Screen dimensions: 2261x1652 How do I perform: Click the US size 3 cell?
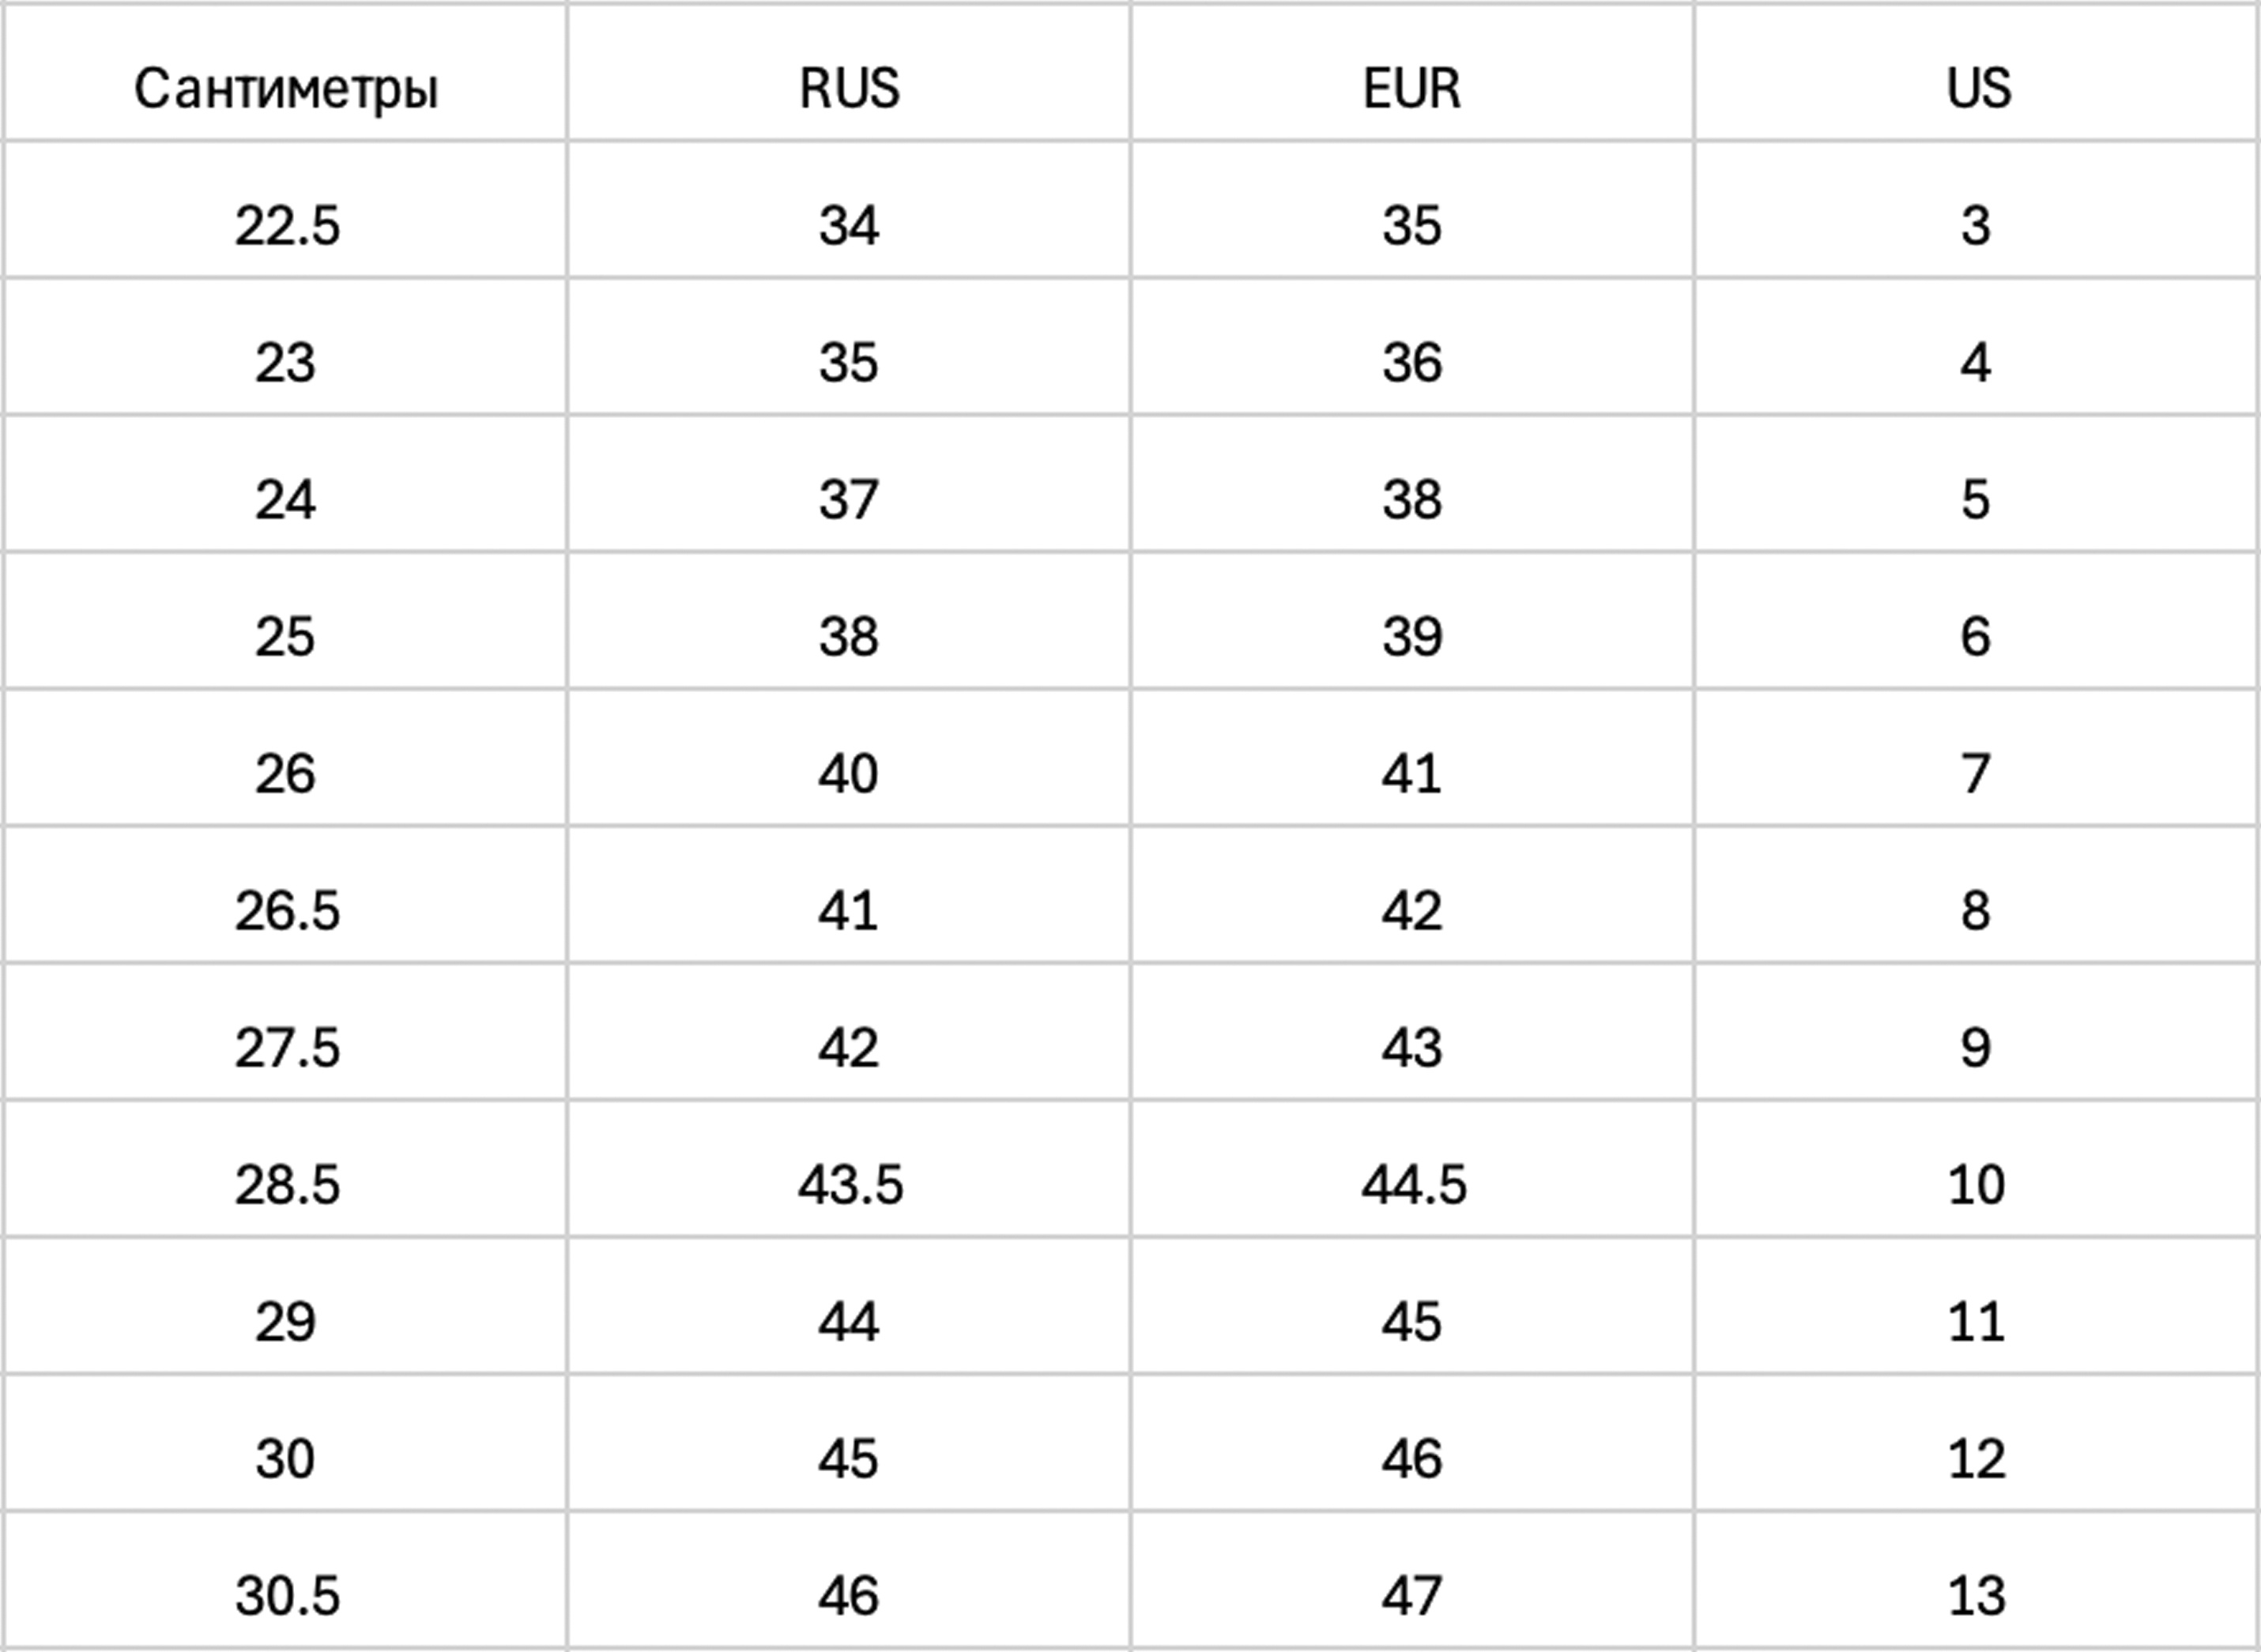[x=1977, y=210]
